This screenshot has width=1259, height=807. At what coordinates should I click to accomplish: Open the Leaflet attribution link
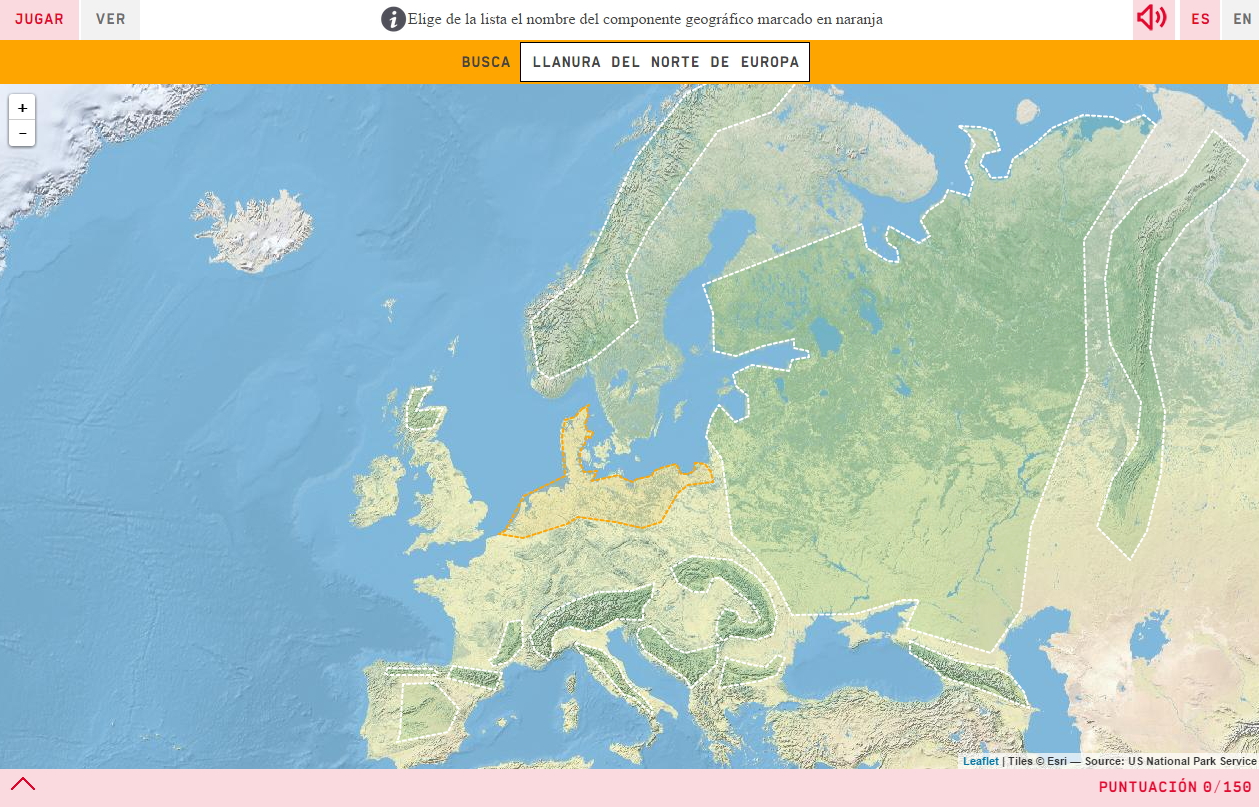(x=980, y=761)
